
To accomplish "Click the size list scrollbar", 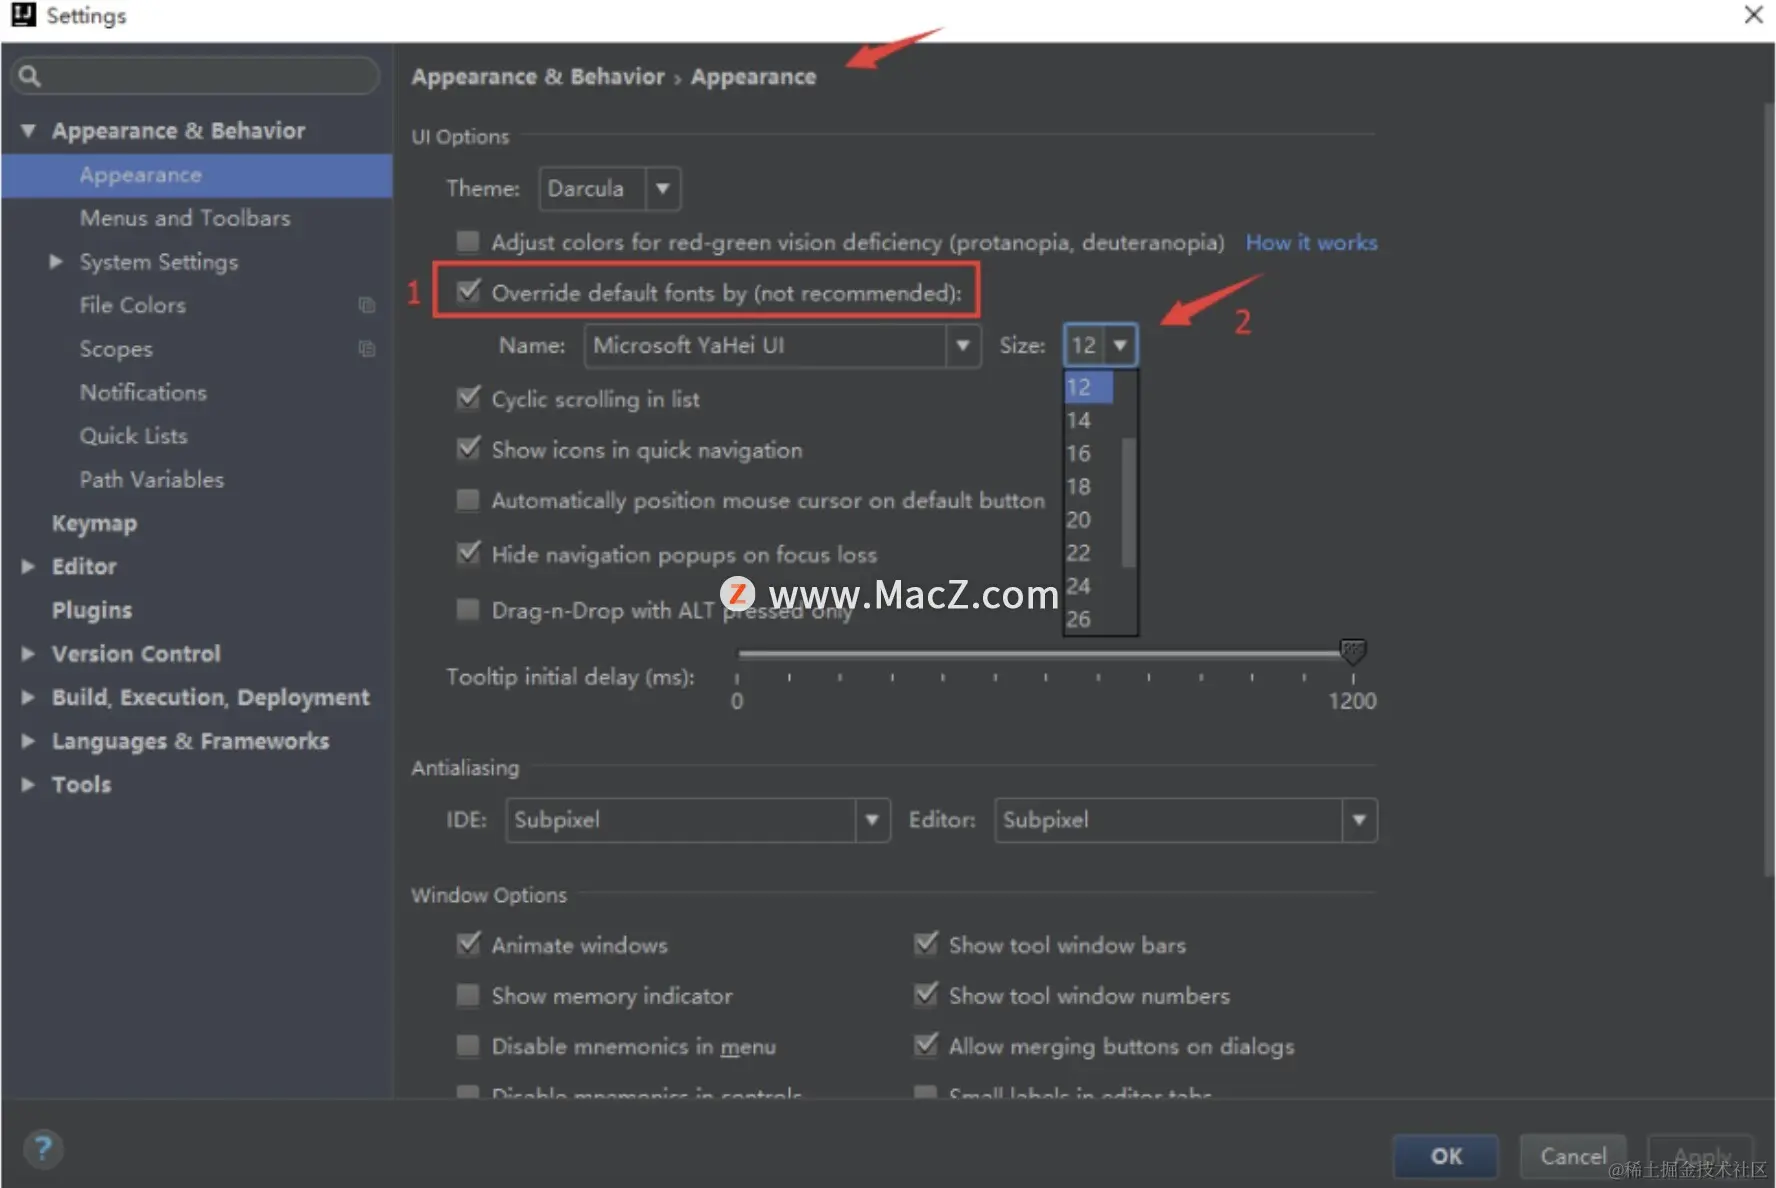I will tap(1129, 502).
